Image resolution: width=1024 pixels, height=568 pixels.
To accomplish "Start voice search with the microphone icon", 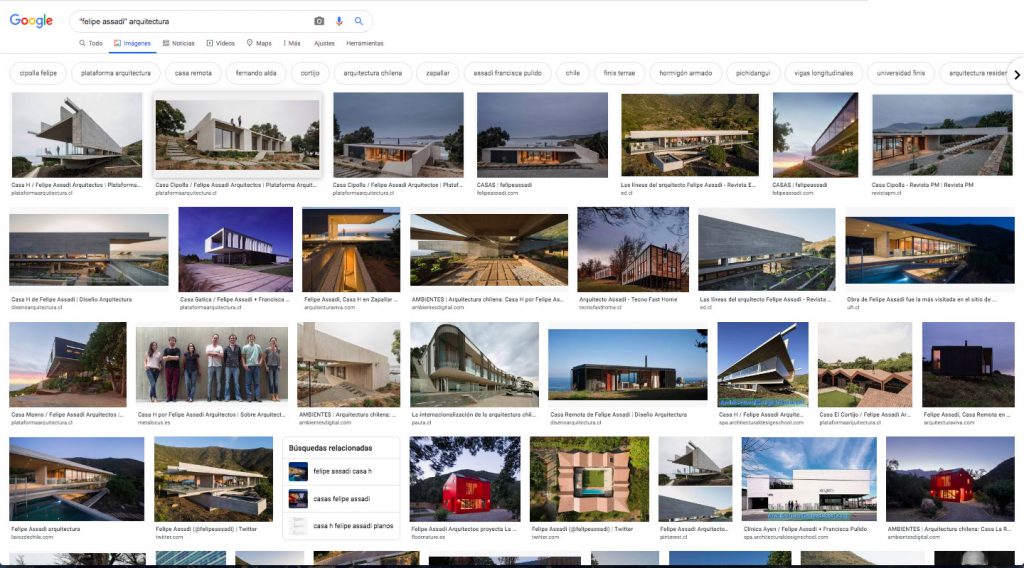I will click(x=339, y=21).
